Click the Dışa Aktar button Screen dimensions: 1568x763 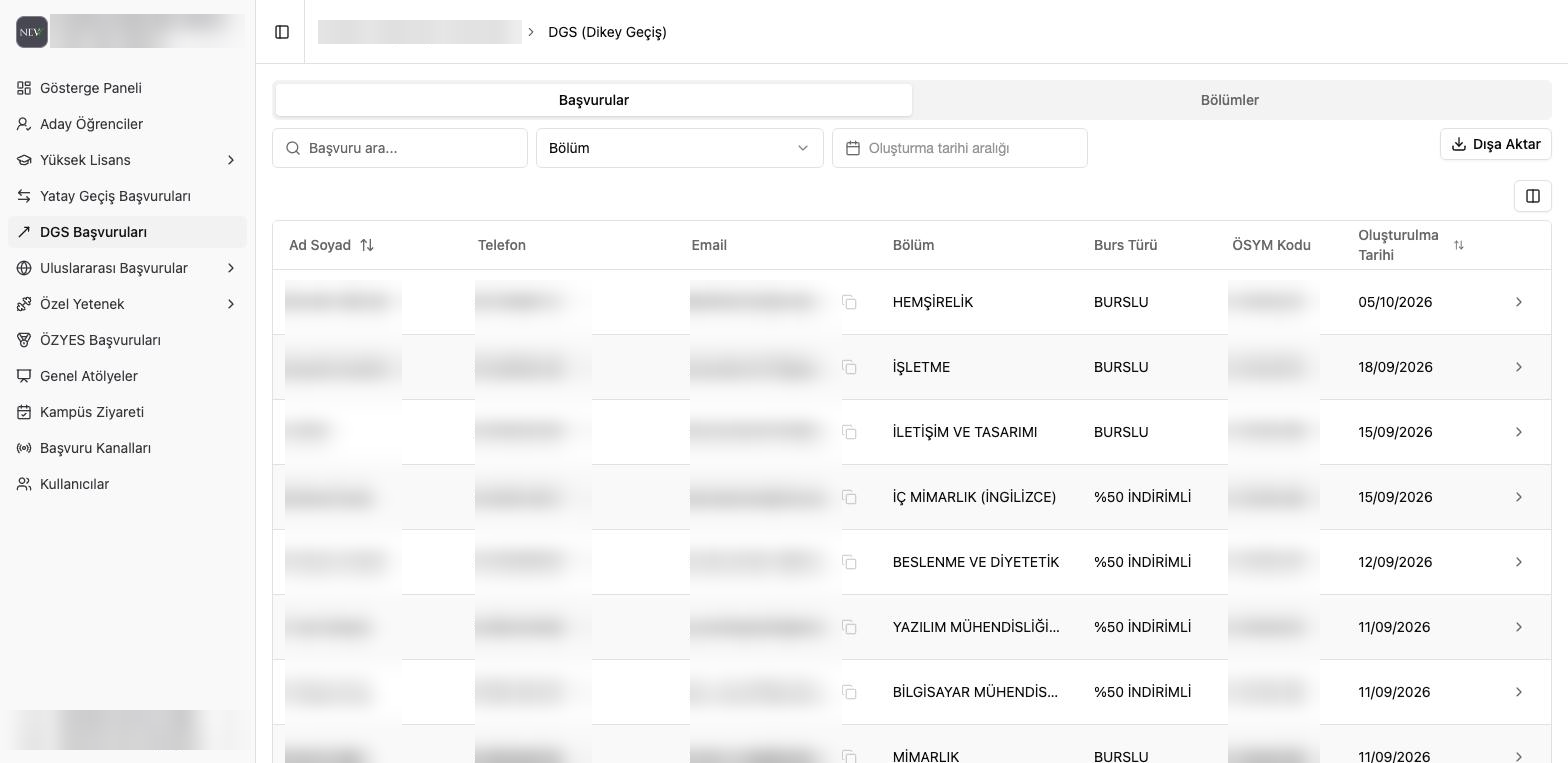point(1495,144)
